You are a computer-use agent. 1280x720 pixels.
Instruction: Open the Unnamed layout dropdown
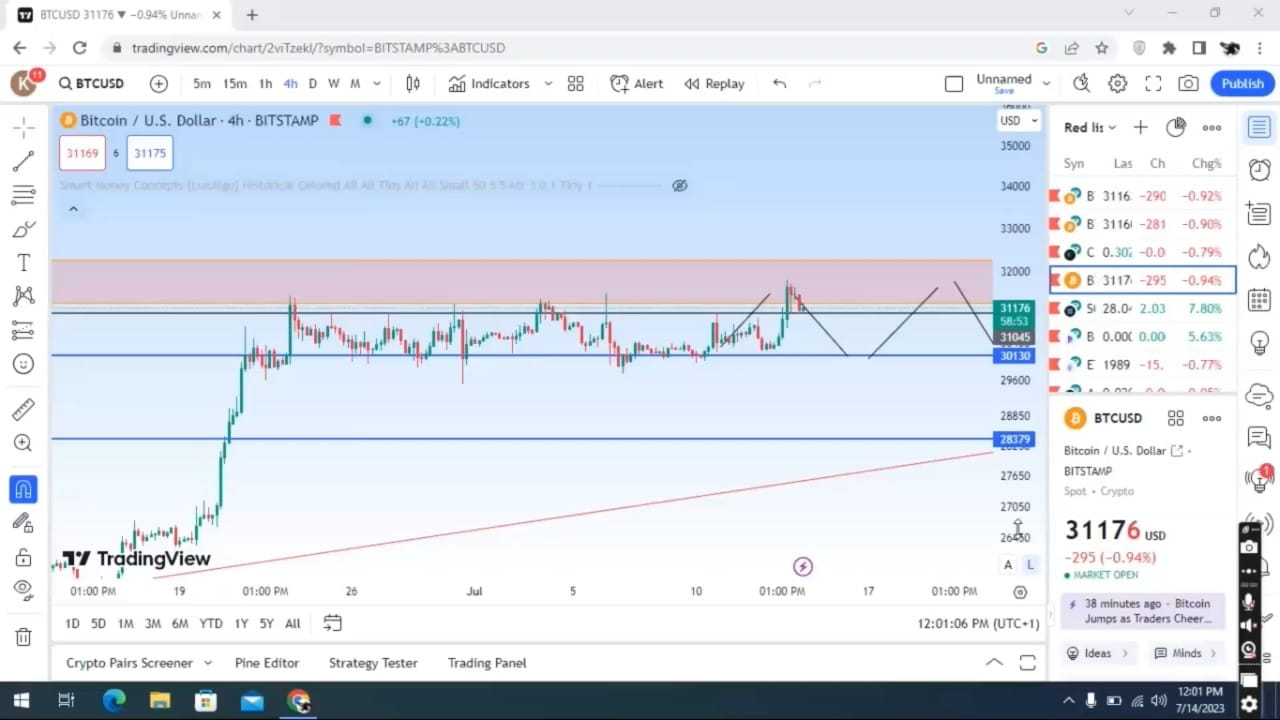1046,83
